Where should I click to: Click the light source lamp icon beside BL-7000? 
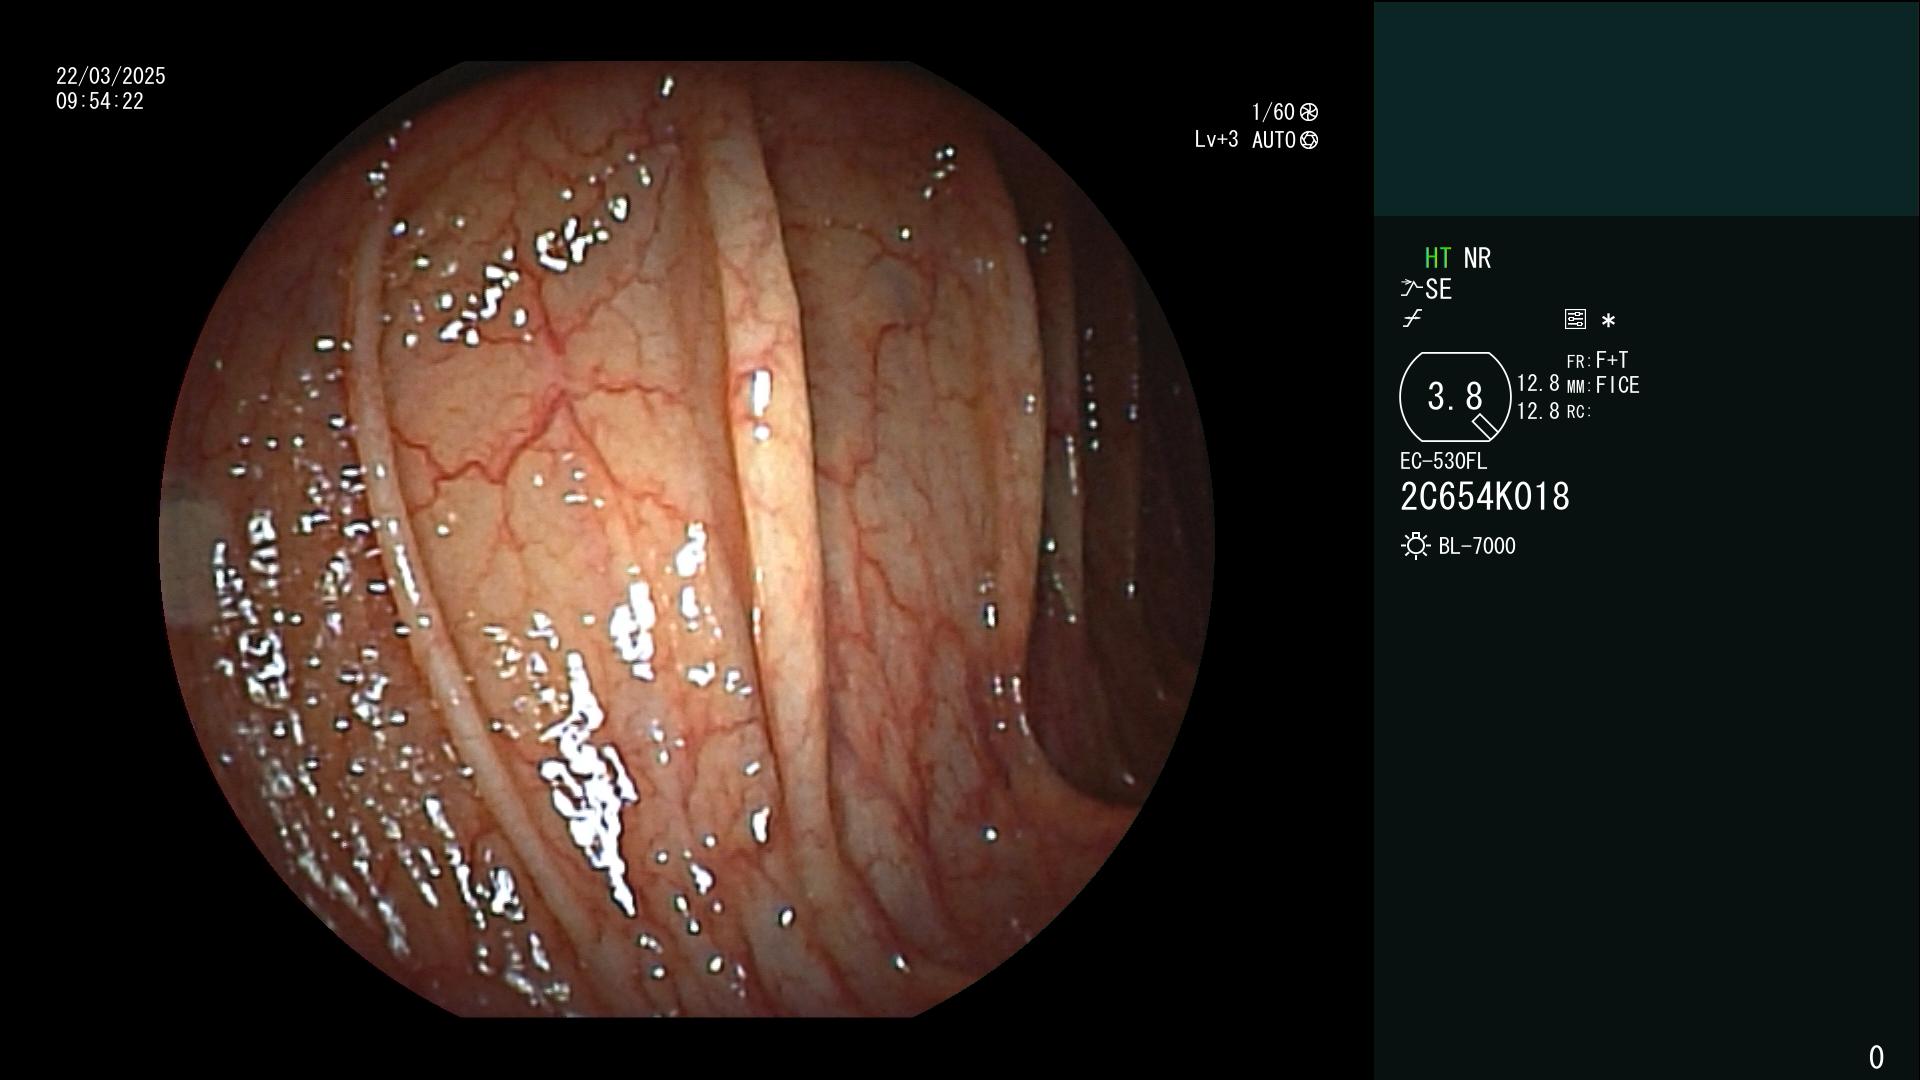(x=1415, y=546)
